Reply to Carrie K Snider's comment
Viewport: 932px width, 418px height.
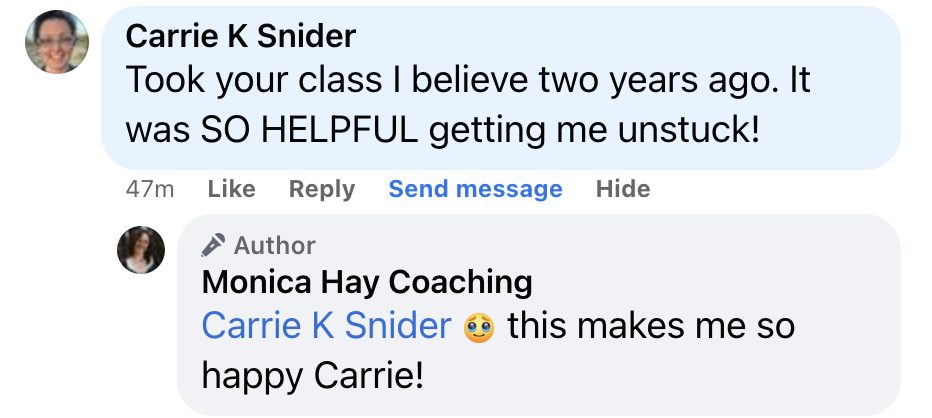(x=321, y=189)
